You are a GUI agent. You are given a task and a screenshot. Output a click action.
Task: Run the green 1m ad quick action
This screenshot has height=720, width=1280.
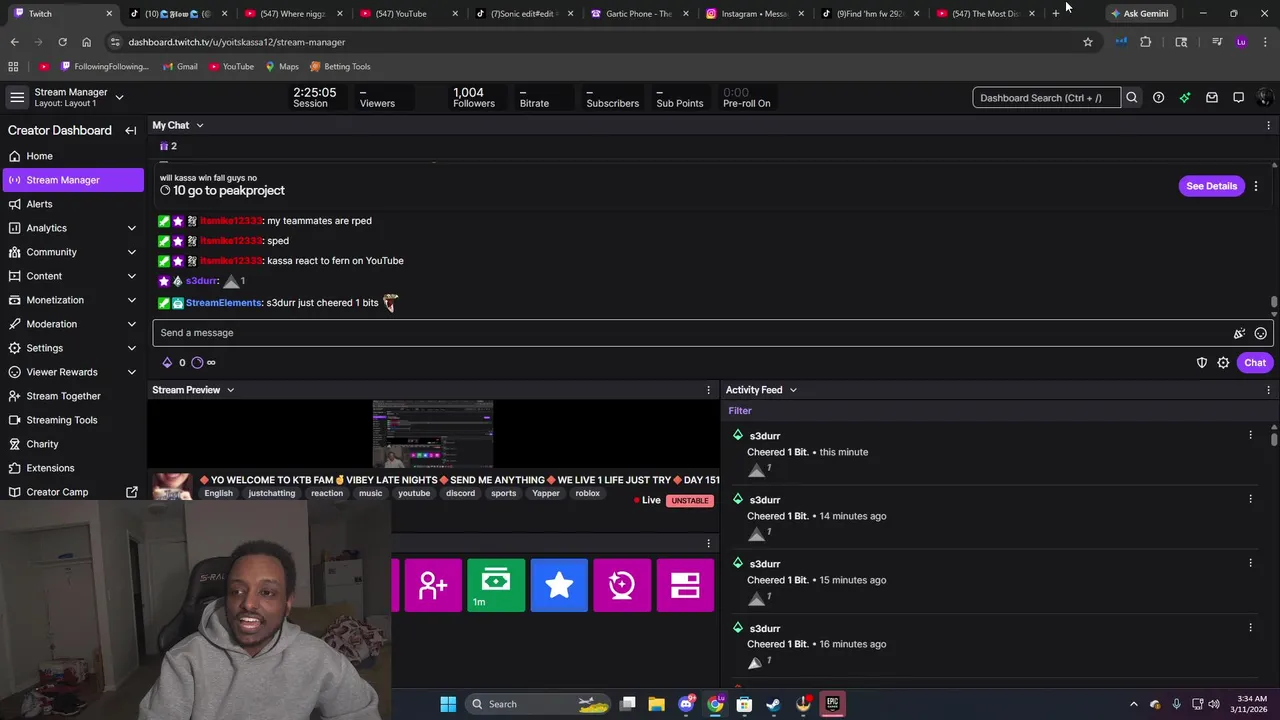click(x=496, y=585)
